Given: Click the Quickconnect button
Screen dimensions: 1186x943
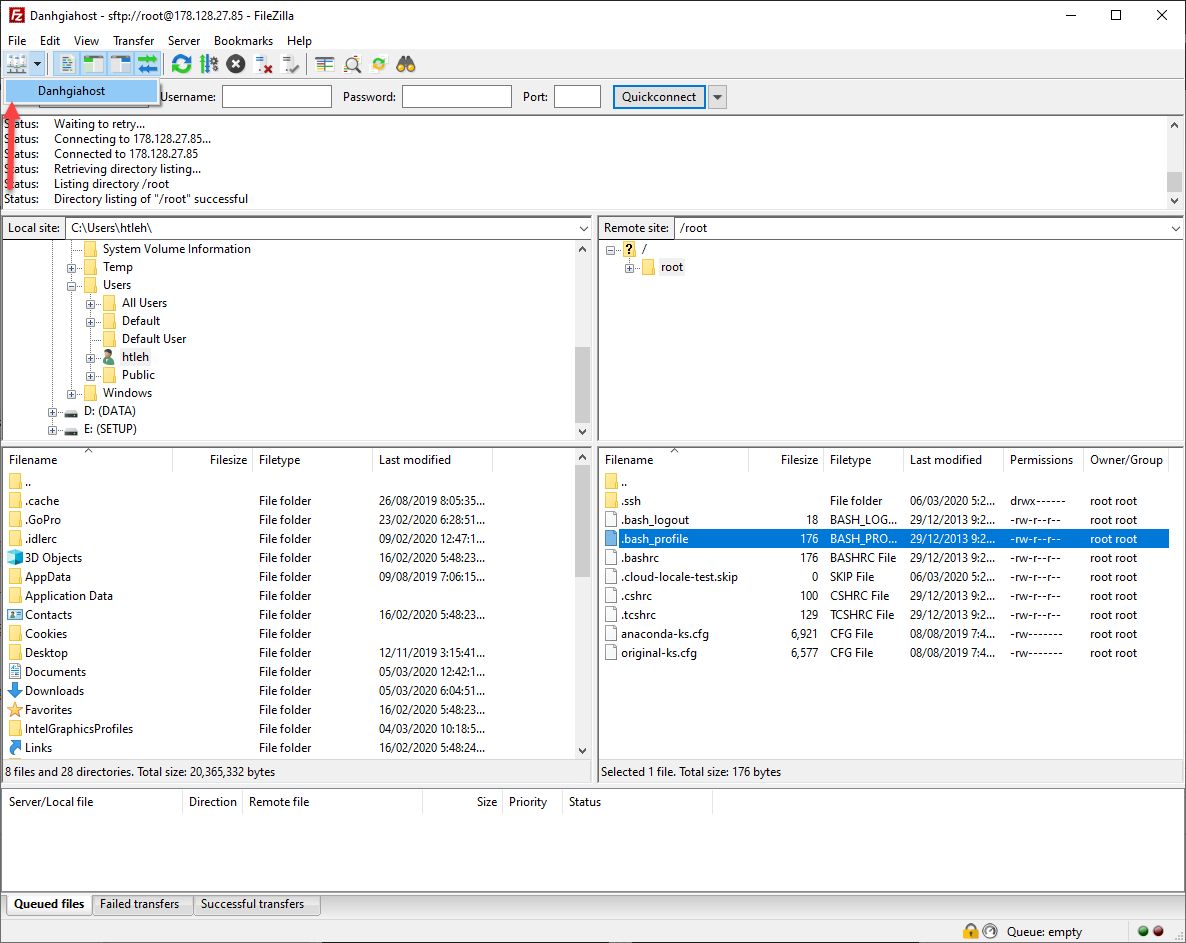Looking at the screenshot, I should click(x=659, y=97).
